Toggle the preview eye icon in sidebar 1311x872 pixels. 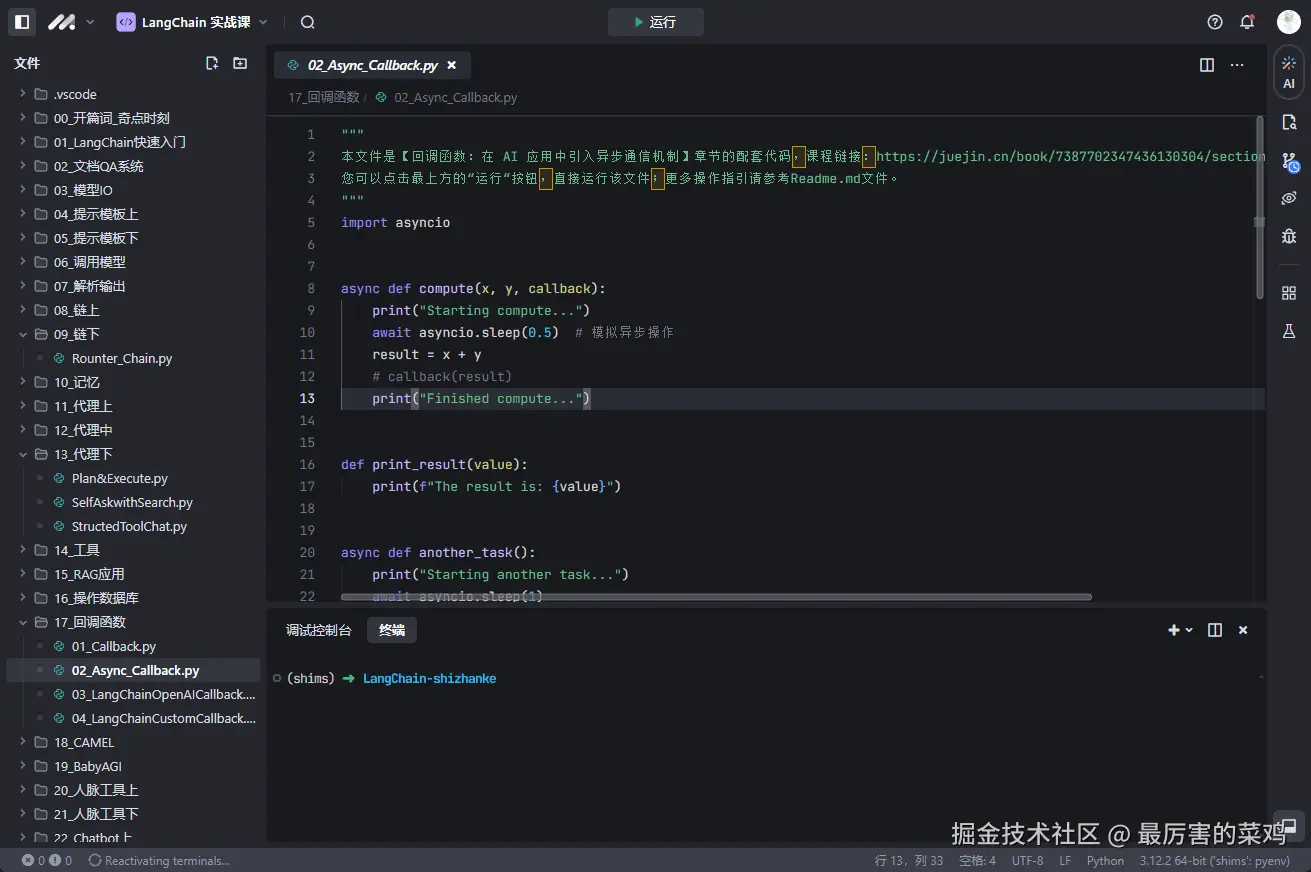pos(1288,198)
